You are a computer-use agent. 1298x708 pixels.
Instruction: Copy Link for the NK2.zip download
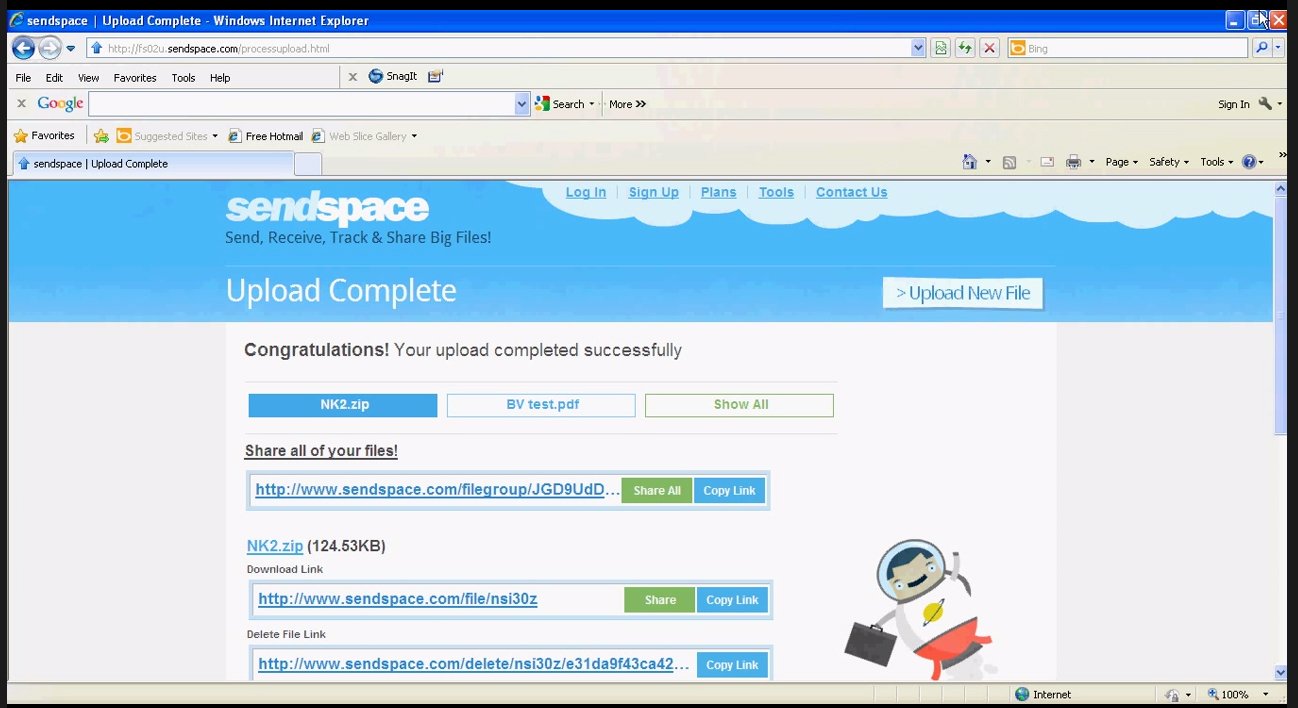point(732,599)
